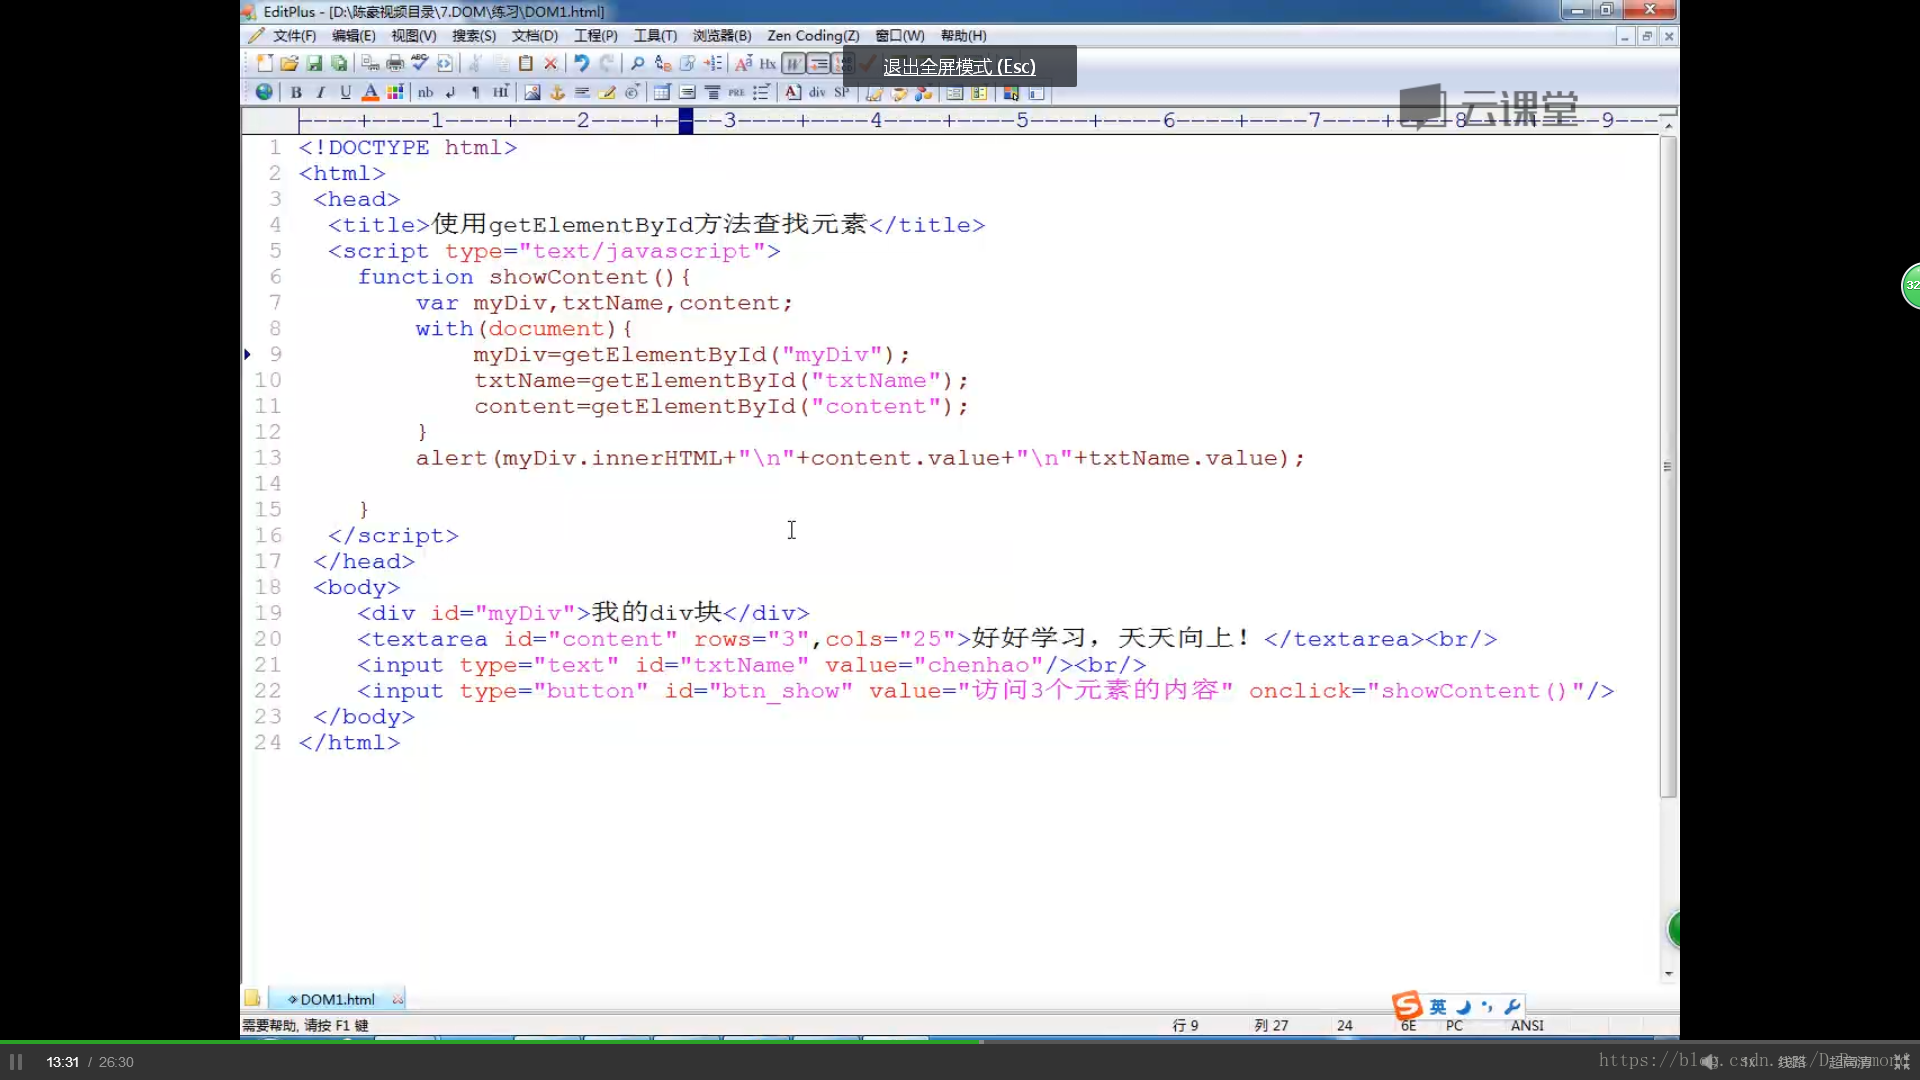The image size is (1920, 1080).
Task: Open a file using the folder icon
Action: coord(289,63)
